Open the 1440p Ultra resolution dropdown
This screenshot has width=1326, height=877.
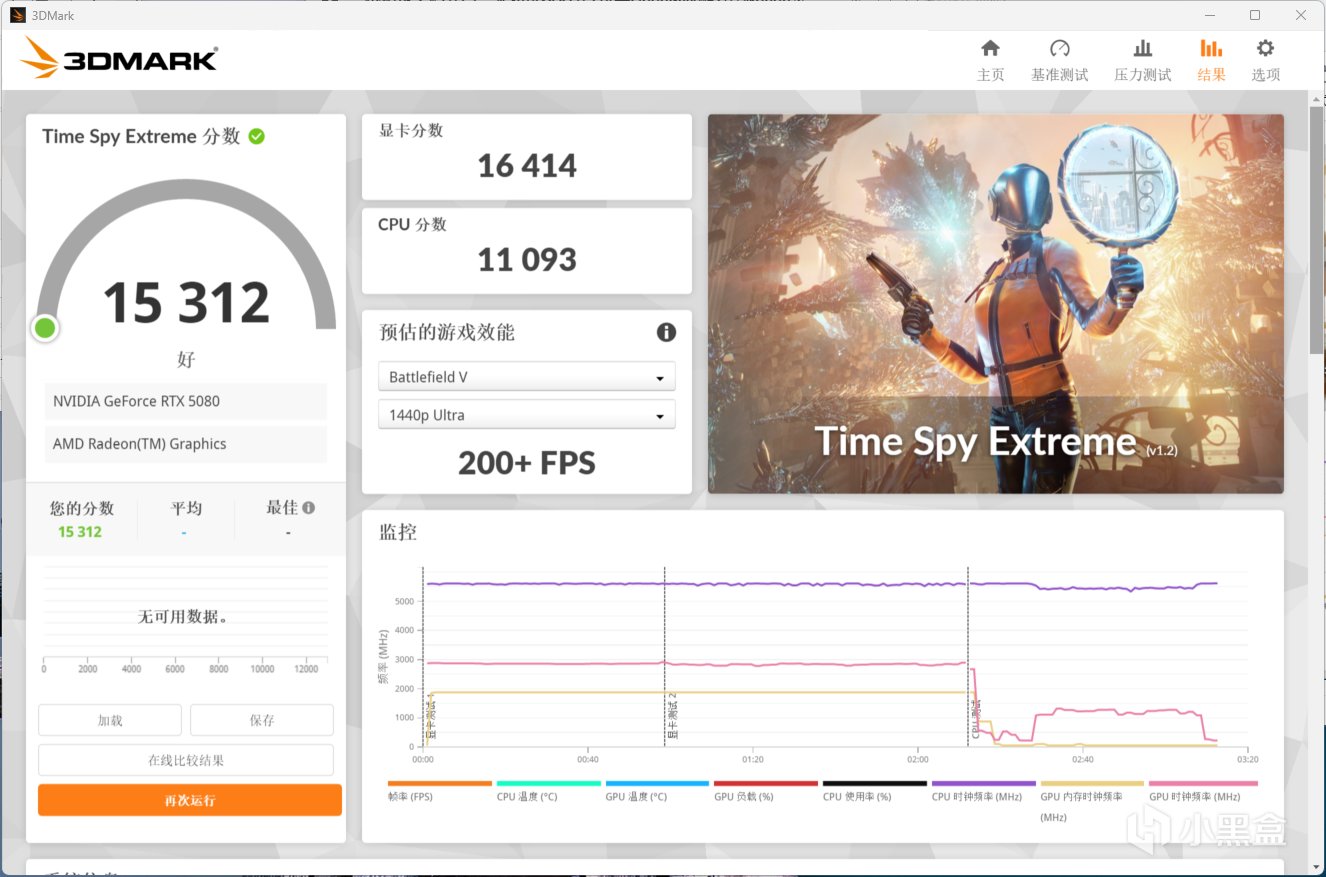(527, 415)
